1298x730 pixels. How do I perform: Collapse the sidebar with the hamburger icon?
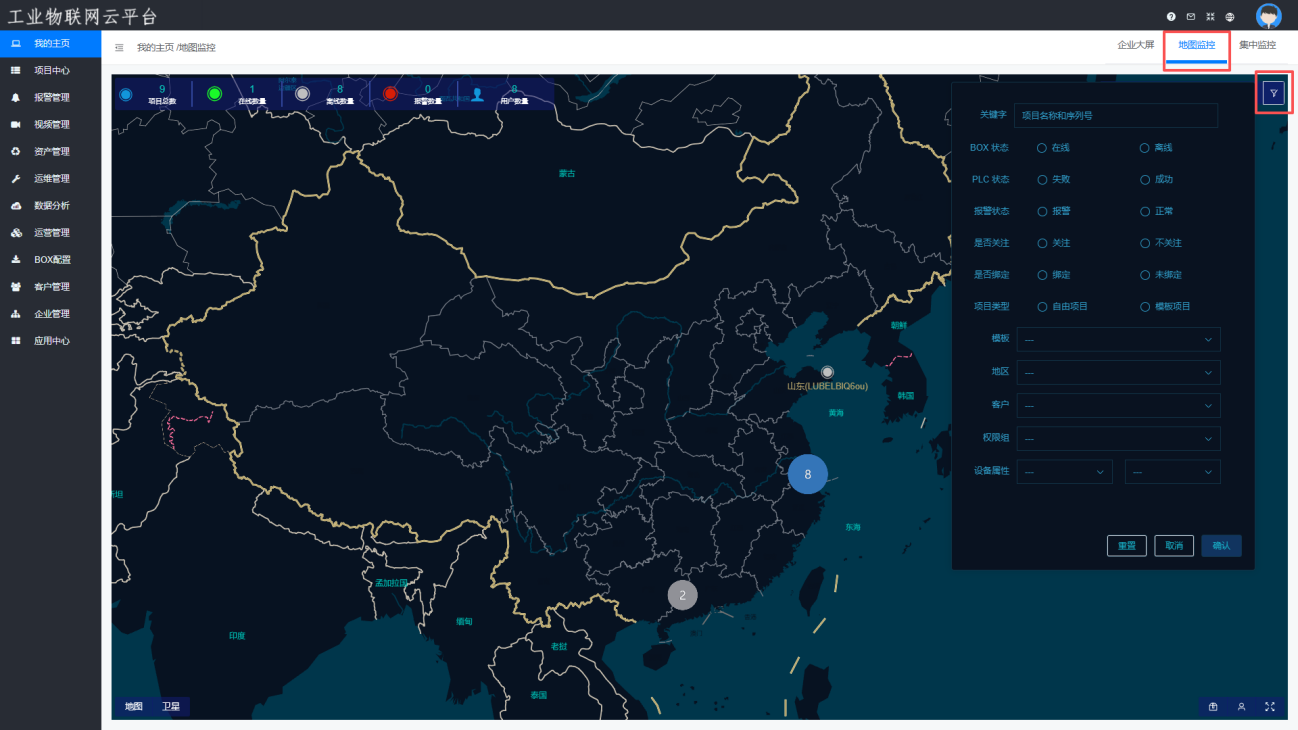tap(119, 47)
